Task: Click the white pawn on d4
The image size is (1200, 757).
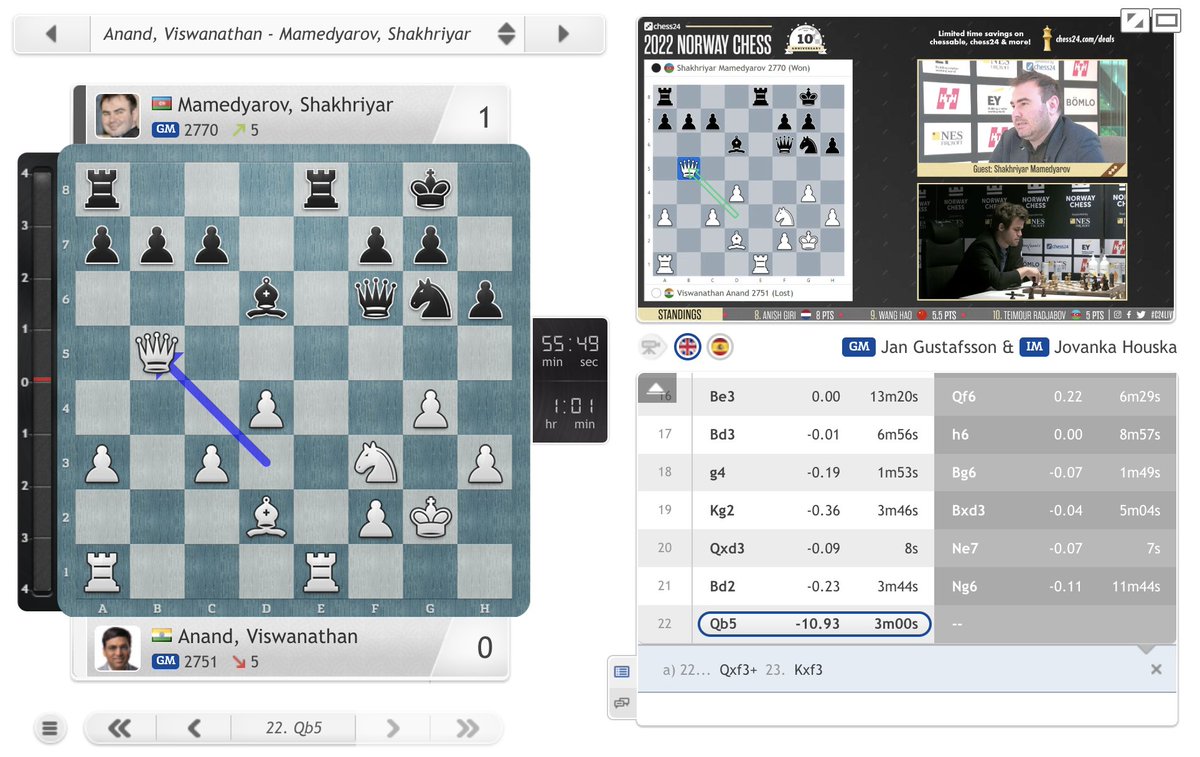Action: (266, 408)
